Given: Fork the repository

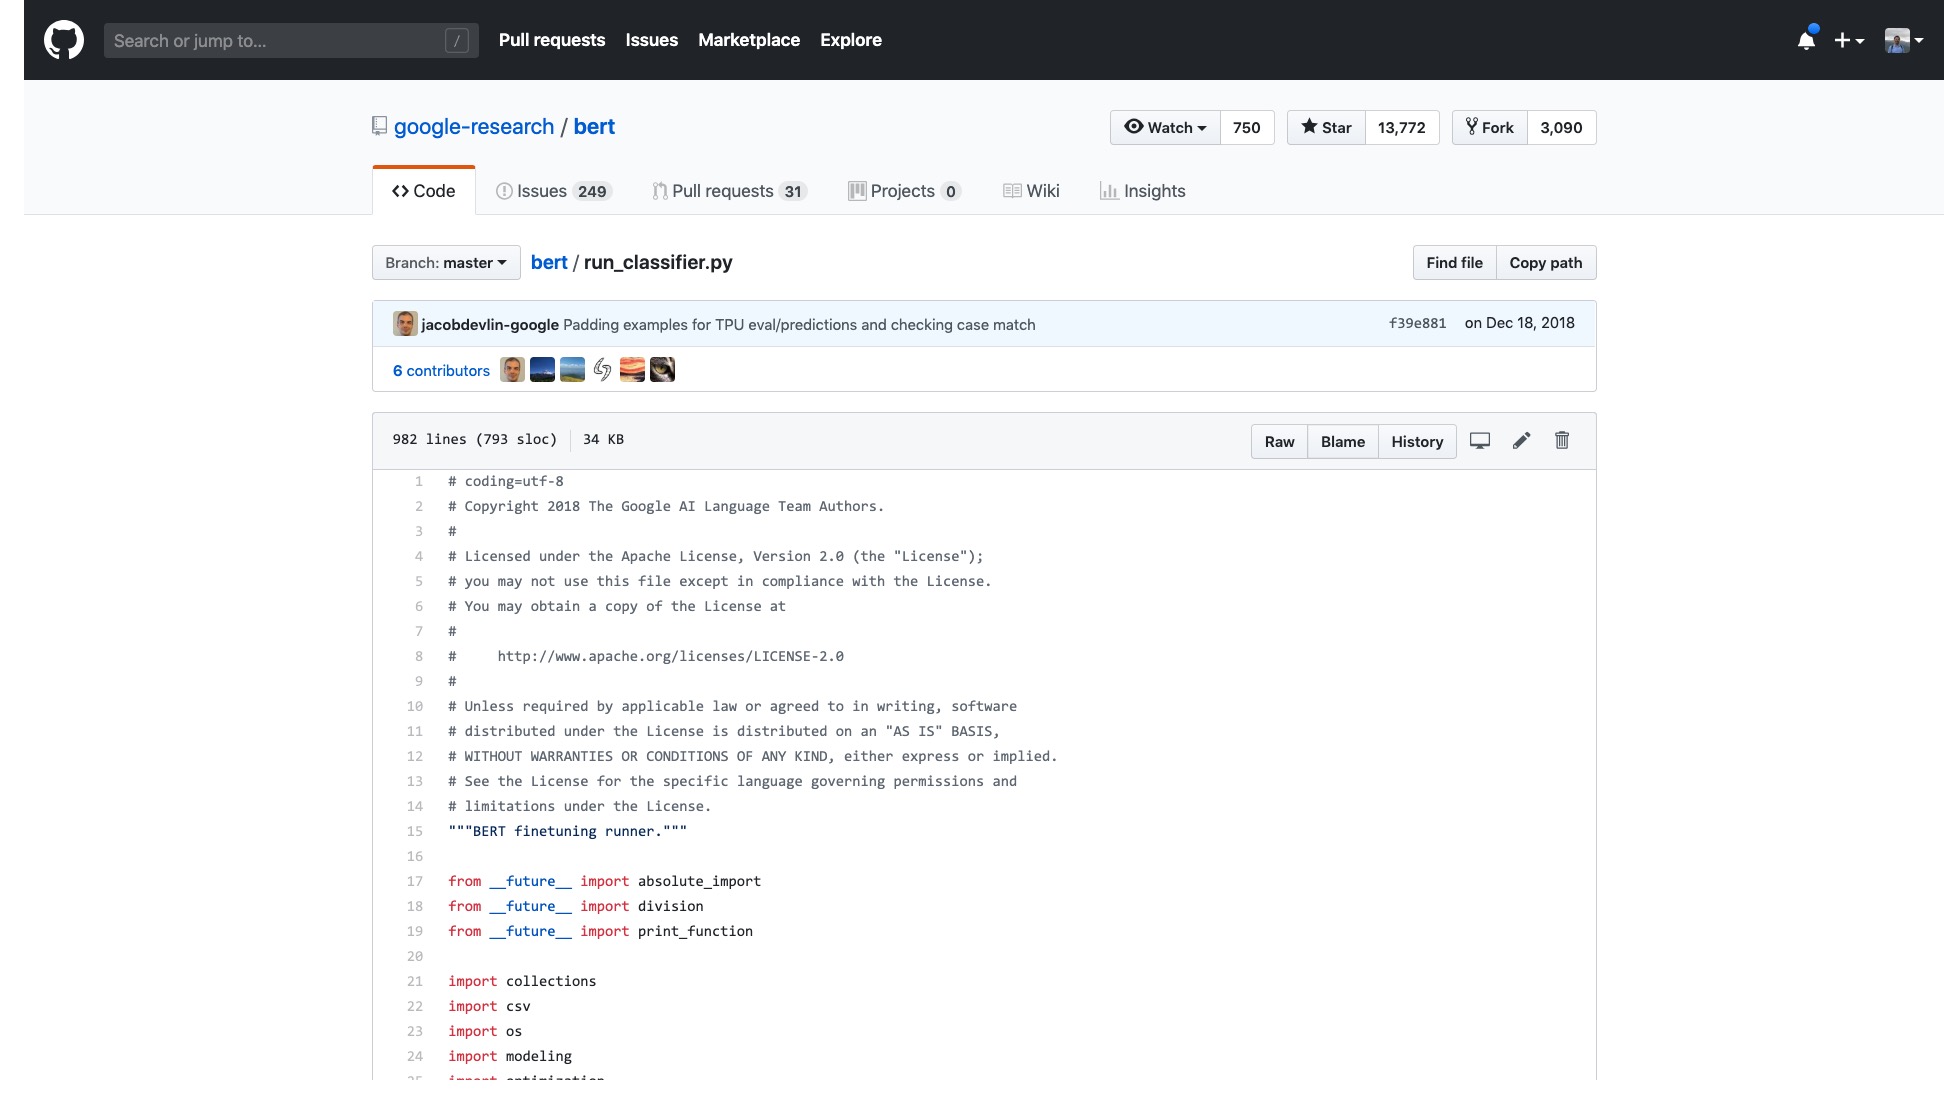Looking at the screenshot, I should click(x=1489, y=128).
